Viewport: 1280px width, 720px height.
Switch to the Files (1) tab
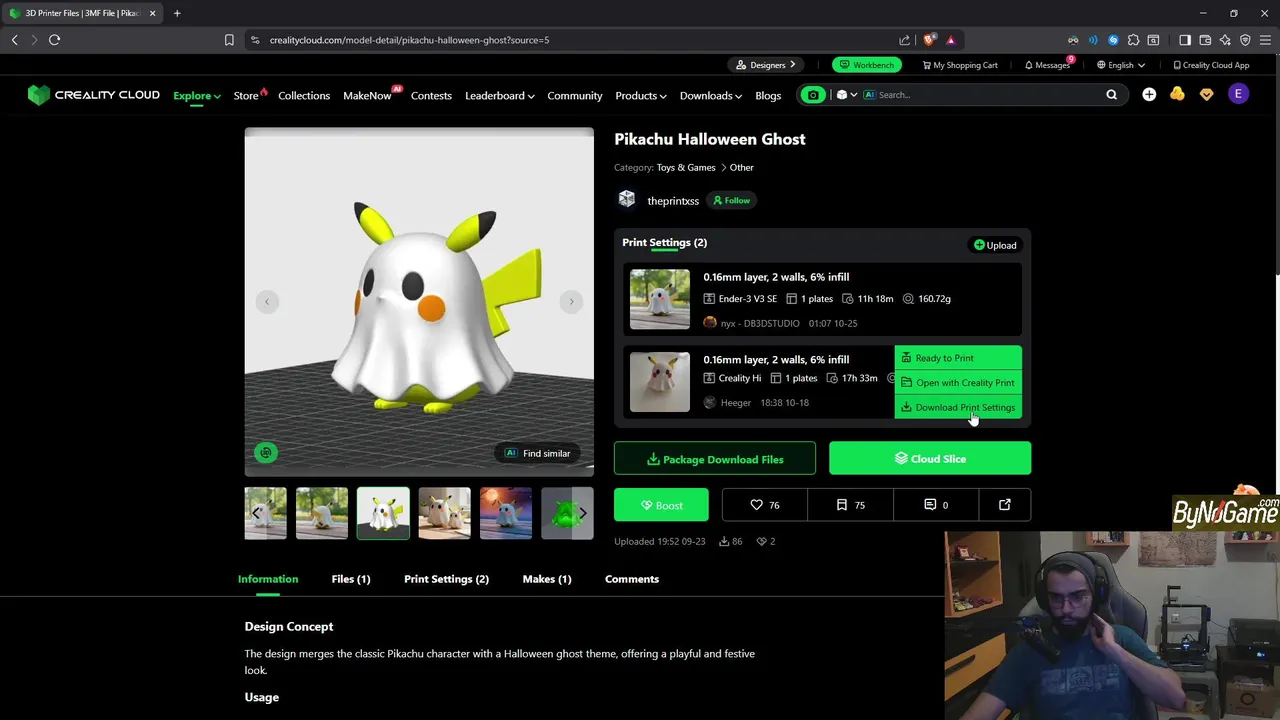pyautogui.click(x=351, y=579)
